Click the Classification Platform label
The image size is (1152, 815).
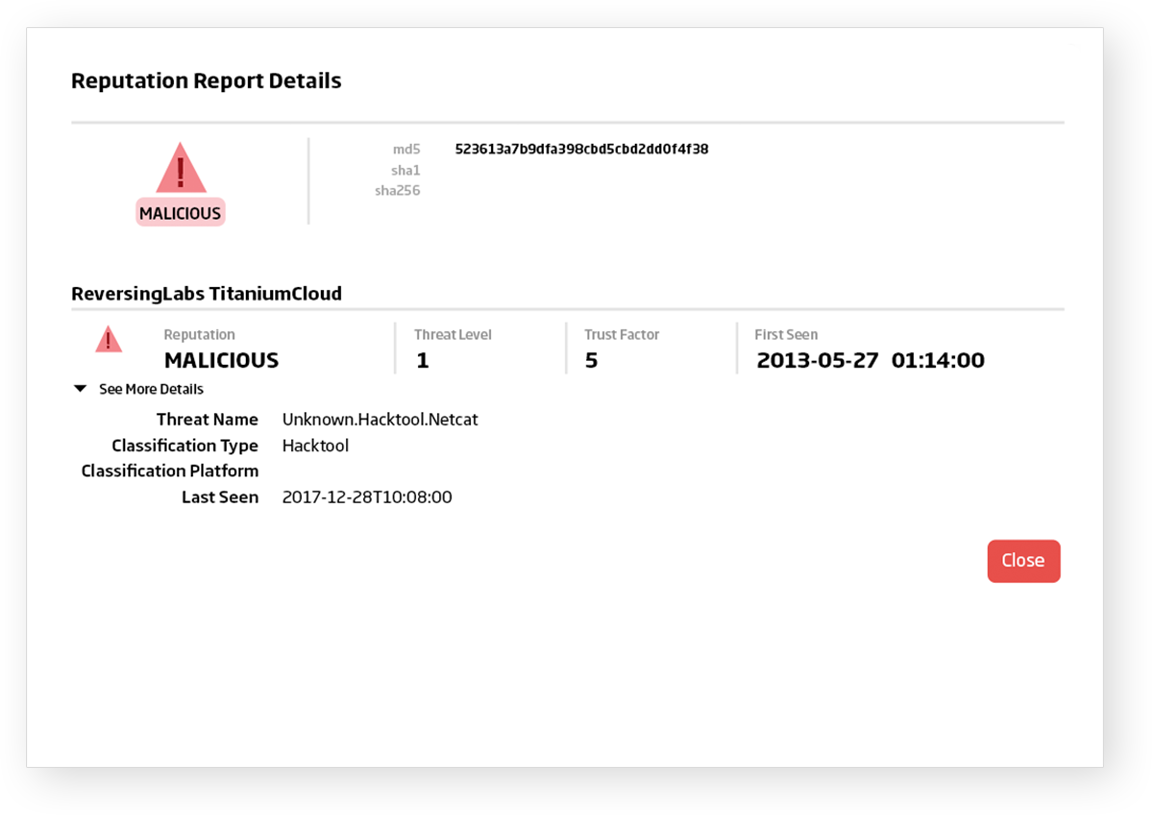pyautogui.click(x=170, y=471)
